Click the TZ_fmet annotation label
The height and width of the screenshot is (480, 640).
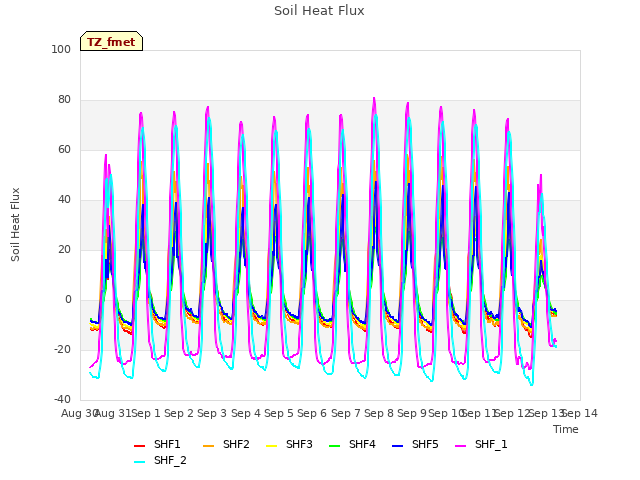[111, 42]
